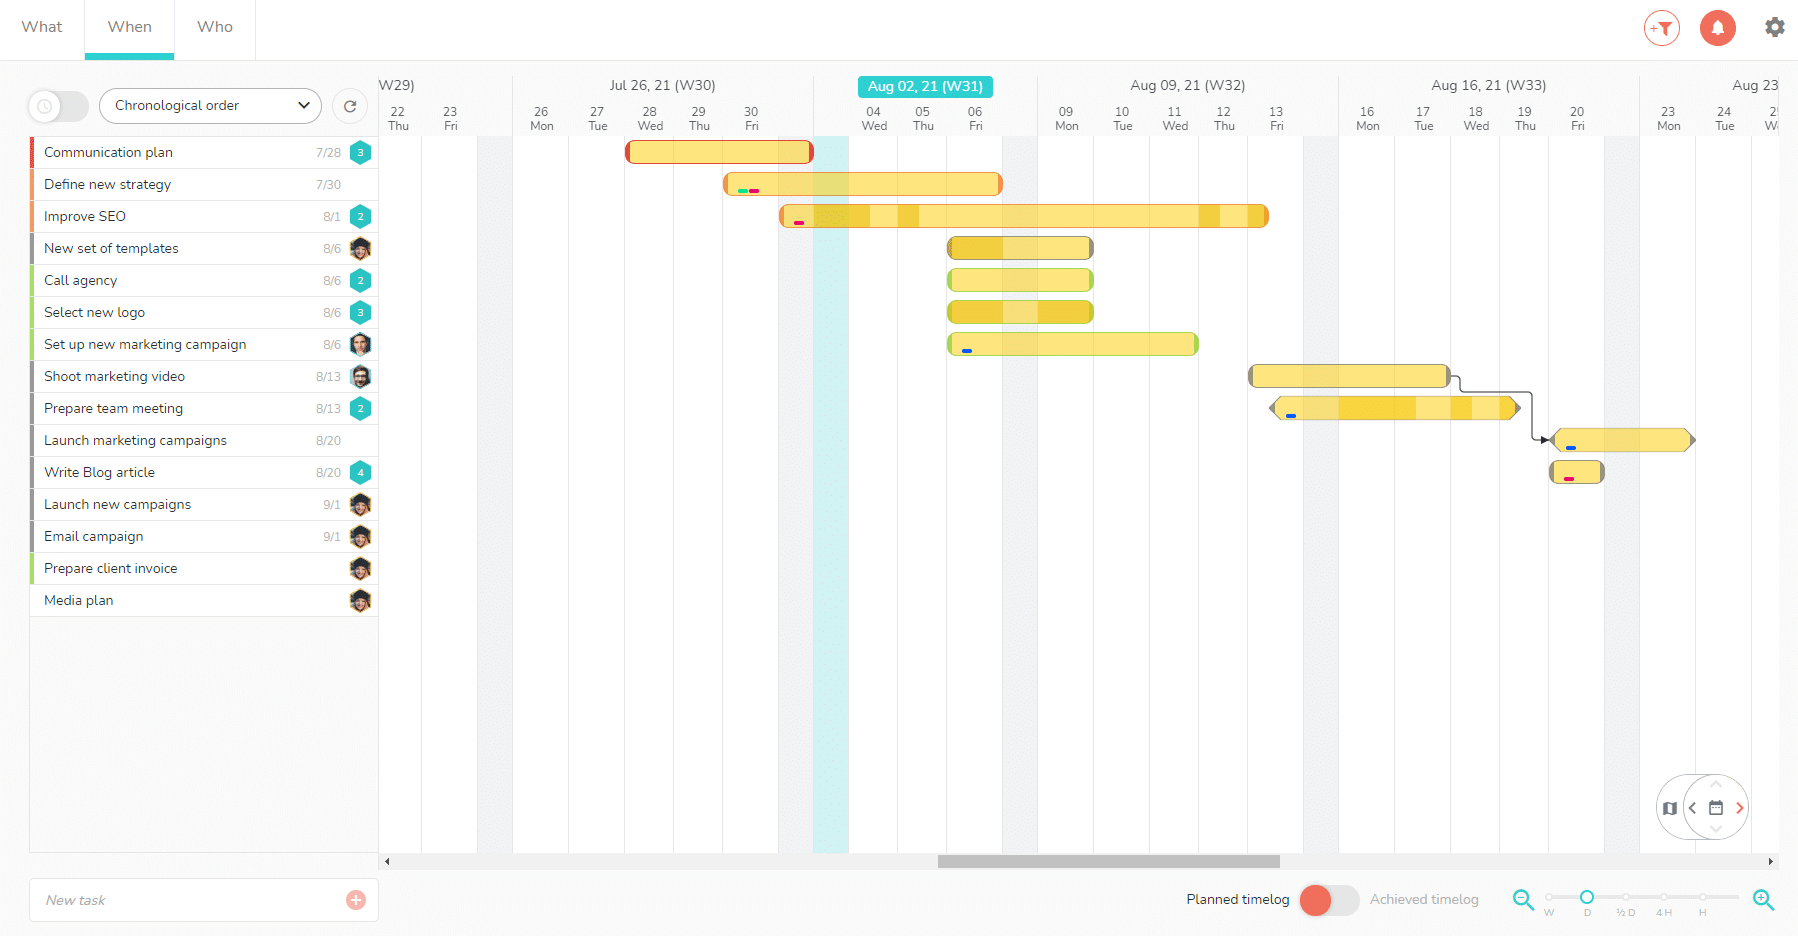
Task: Click the add new task plus icon
Action: (x=356, y=900)
